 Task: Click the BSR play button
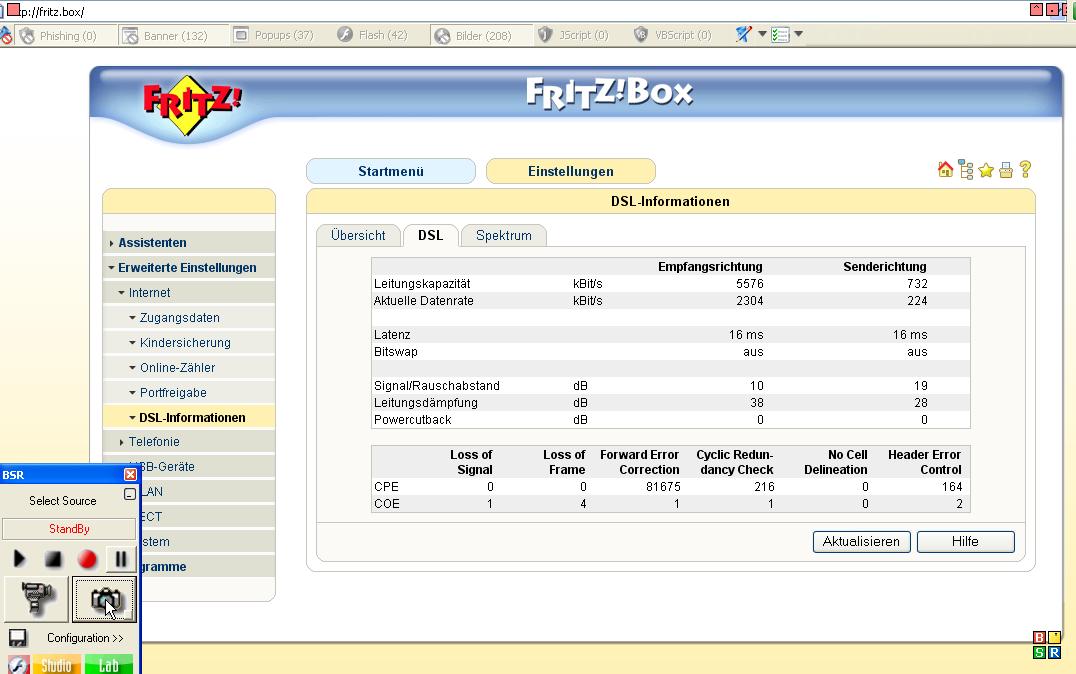[19, 559]
